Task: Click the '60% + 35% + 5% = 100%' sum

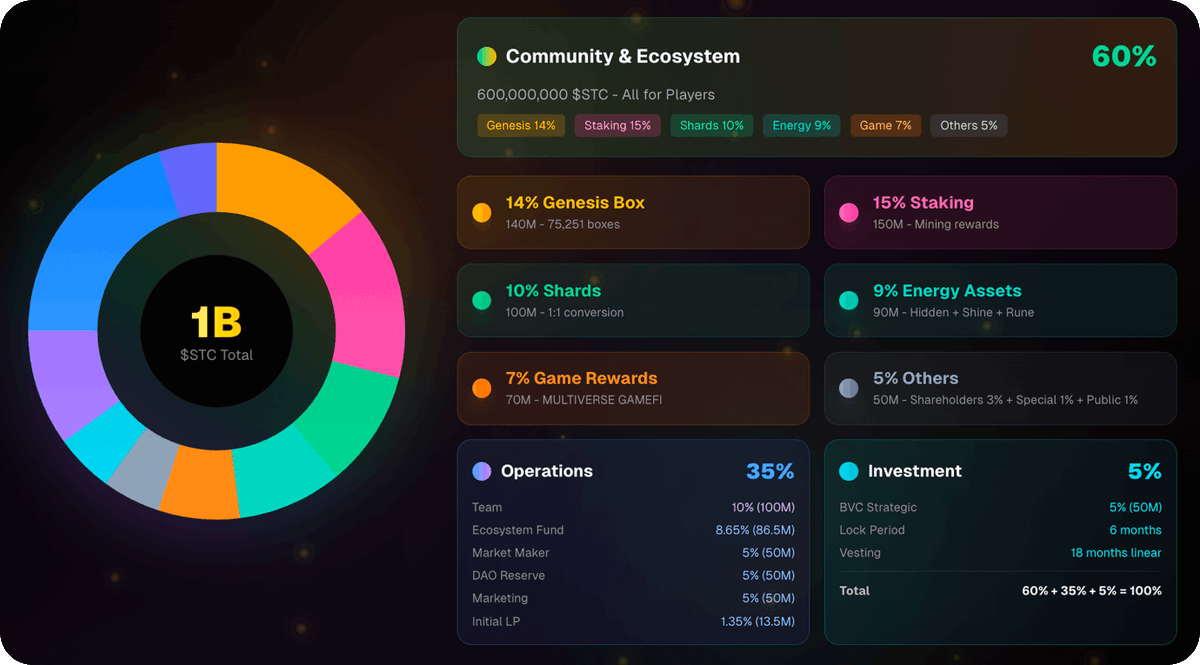Action: [x=1092, y=591]
